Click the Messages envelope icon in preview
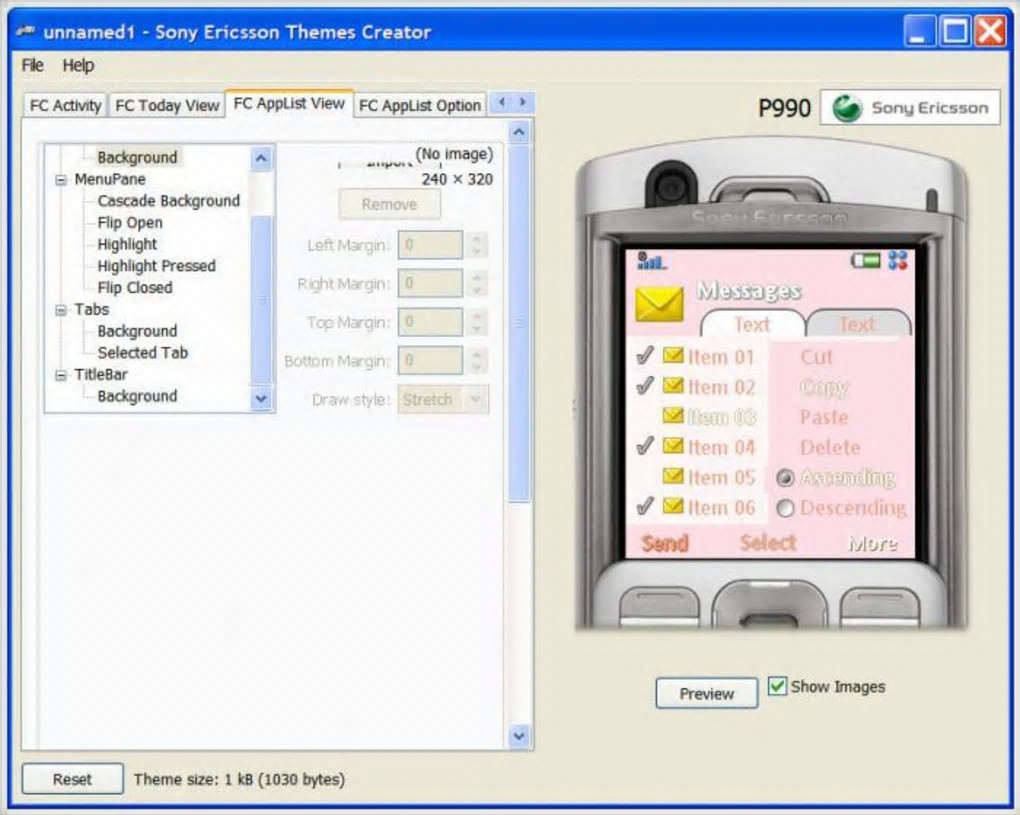The width and height of the screenshot is (1020, 815). click(659, 303)
